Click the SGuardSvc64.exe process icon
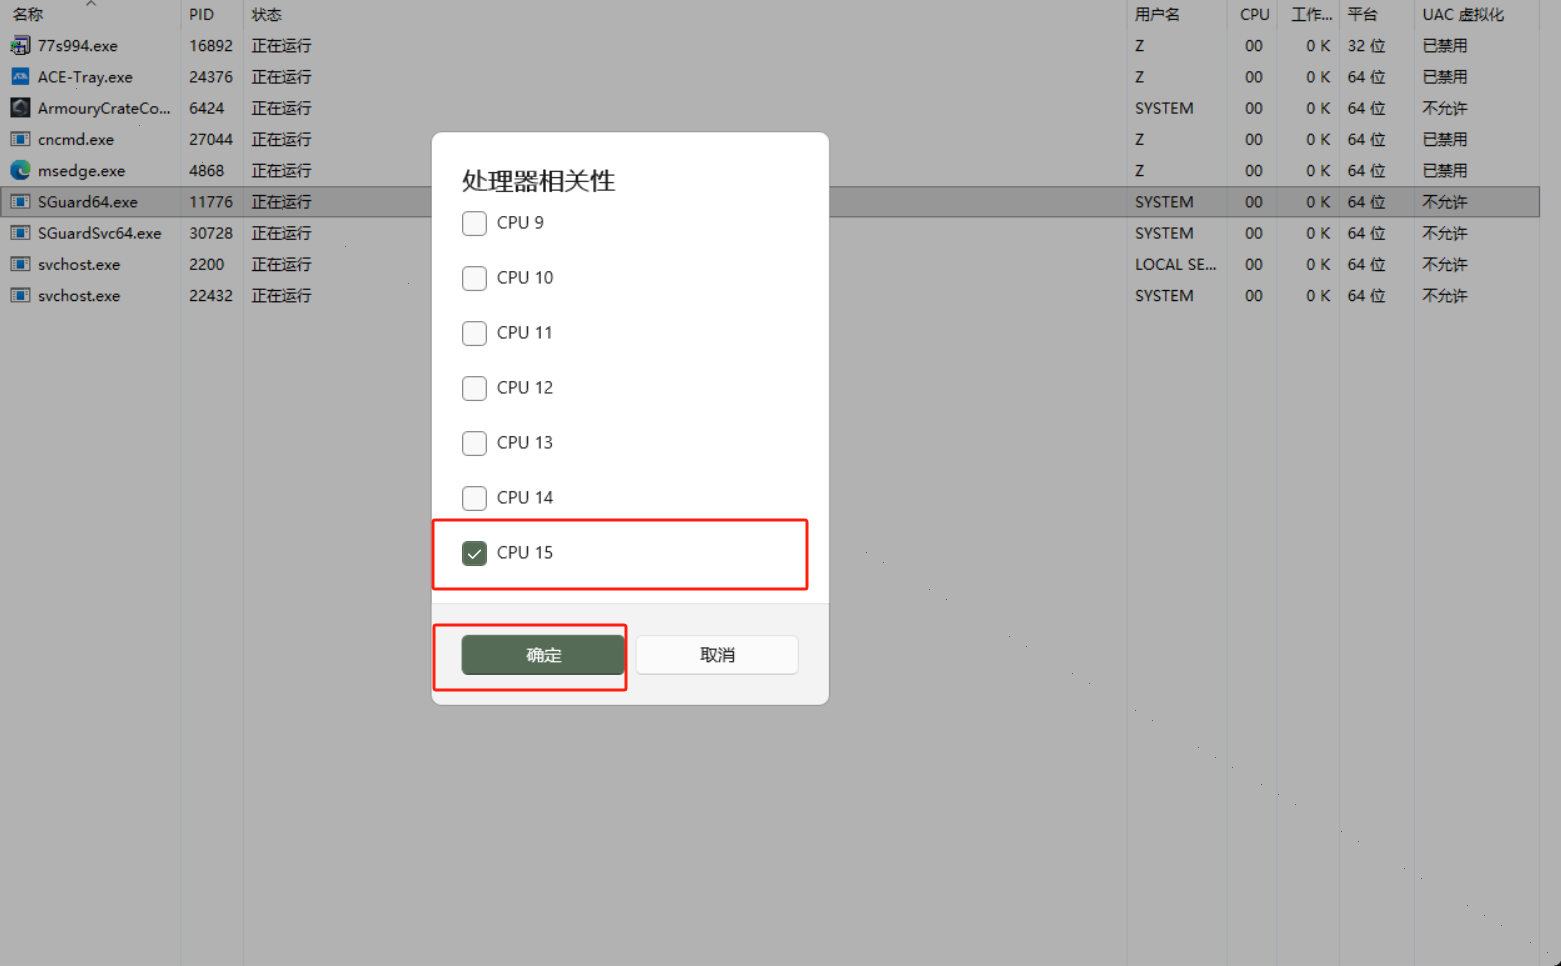 [20, 232]
